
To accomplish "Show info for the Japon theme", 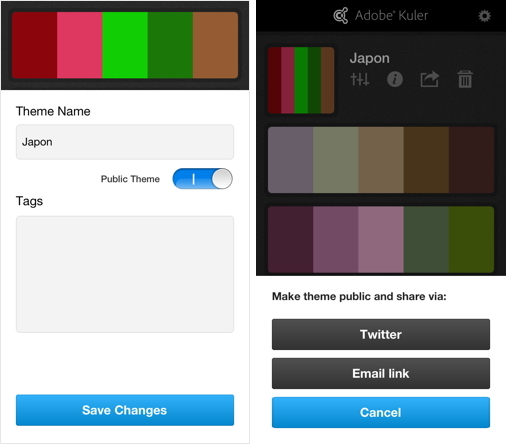I will tap(395, 79).
